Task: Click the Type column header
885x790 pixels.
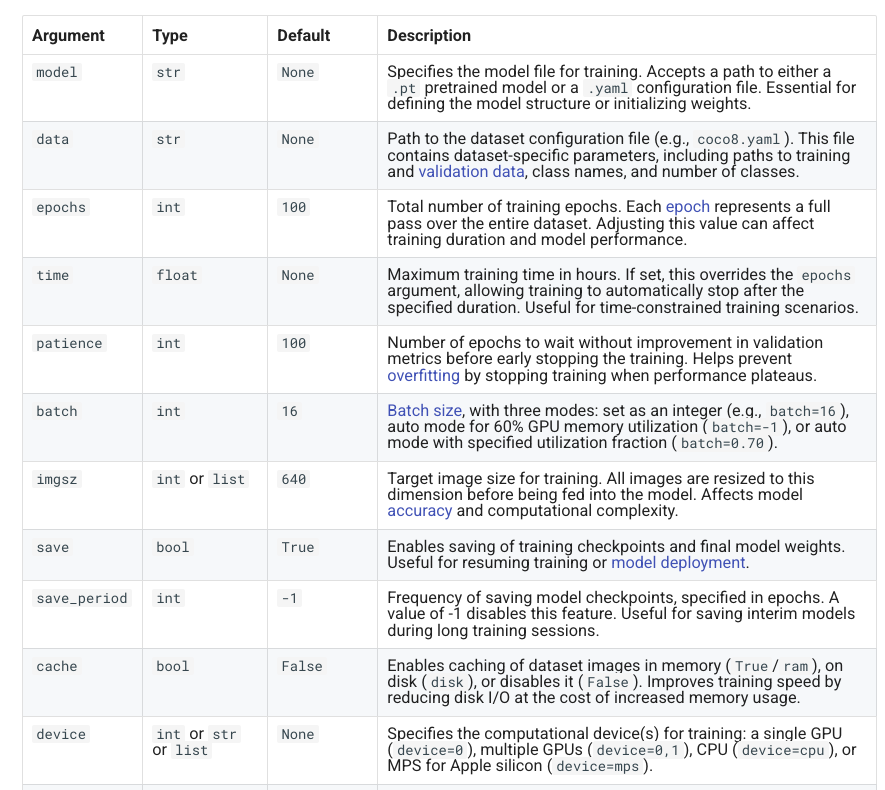Action: (x=170, y=36)
